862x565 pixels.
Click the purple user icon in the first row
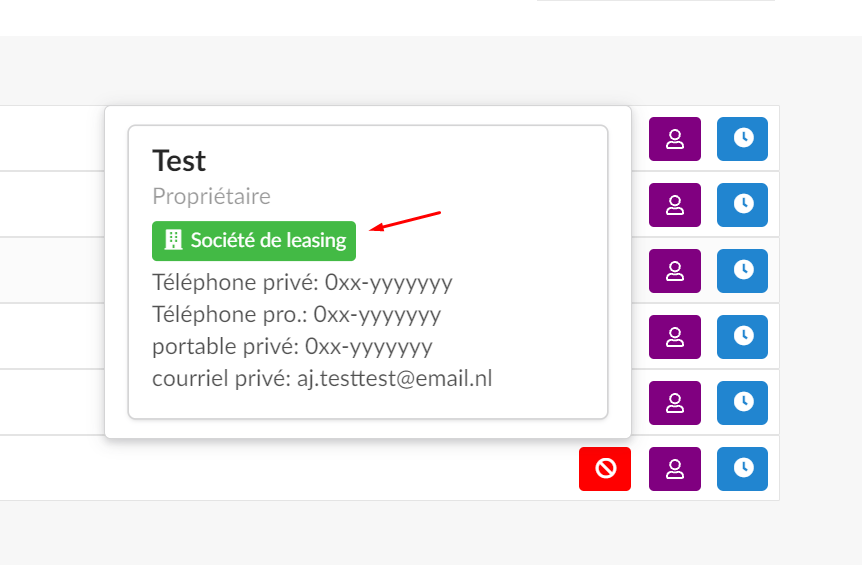675,139
